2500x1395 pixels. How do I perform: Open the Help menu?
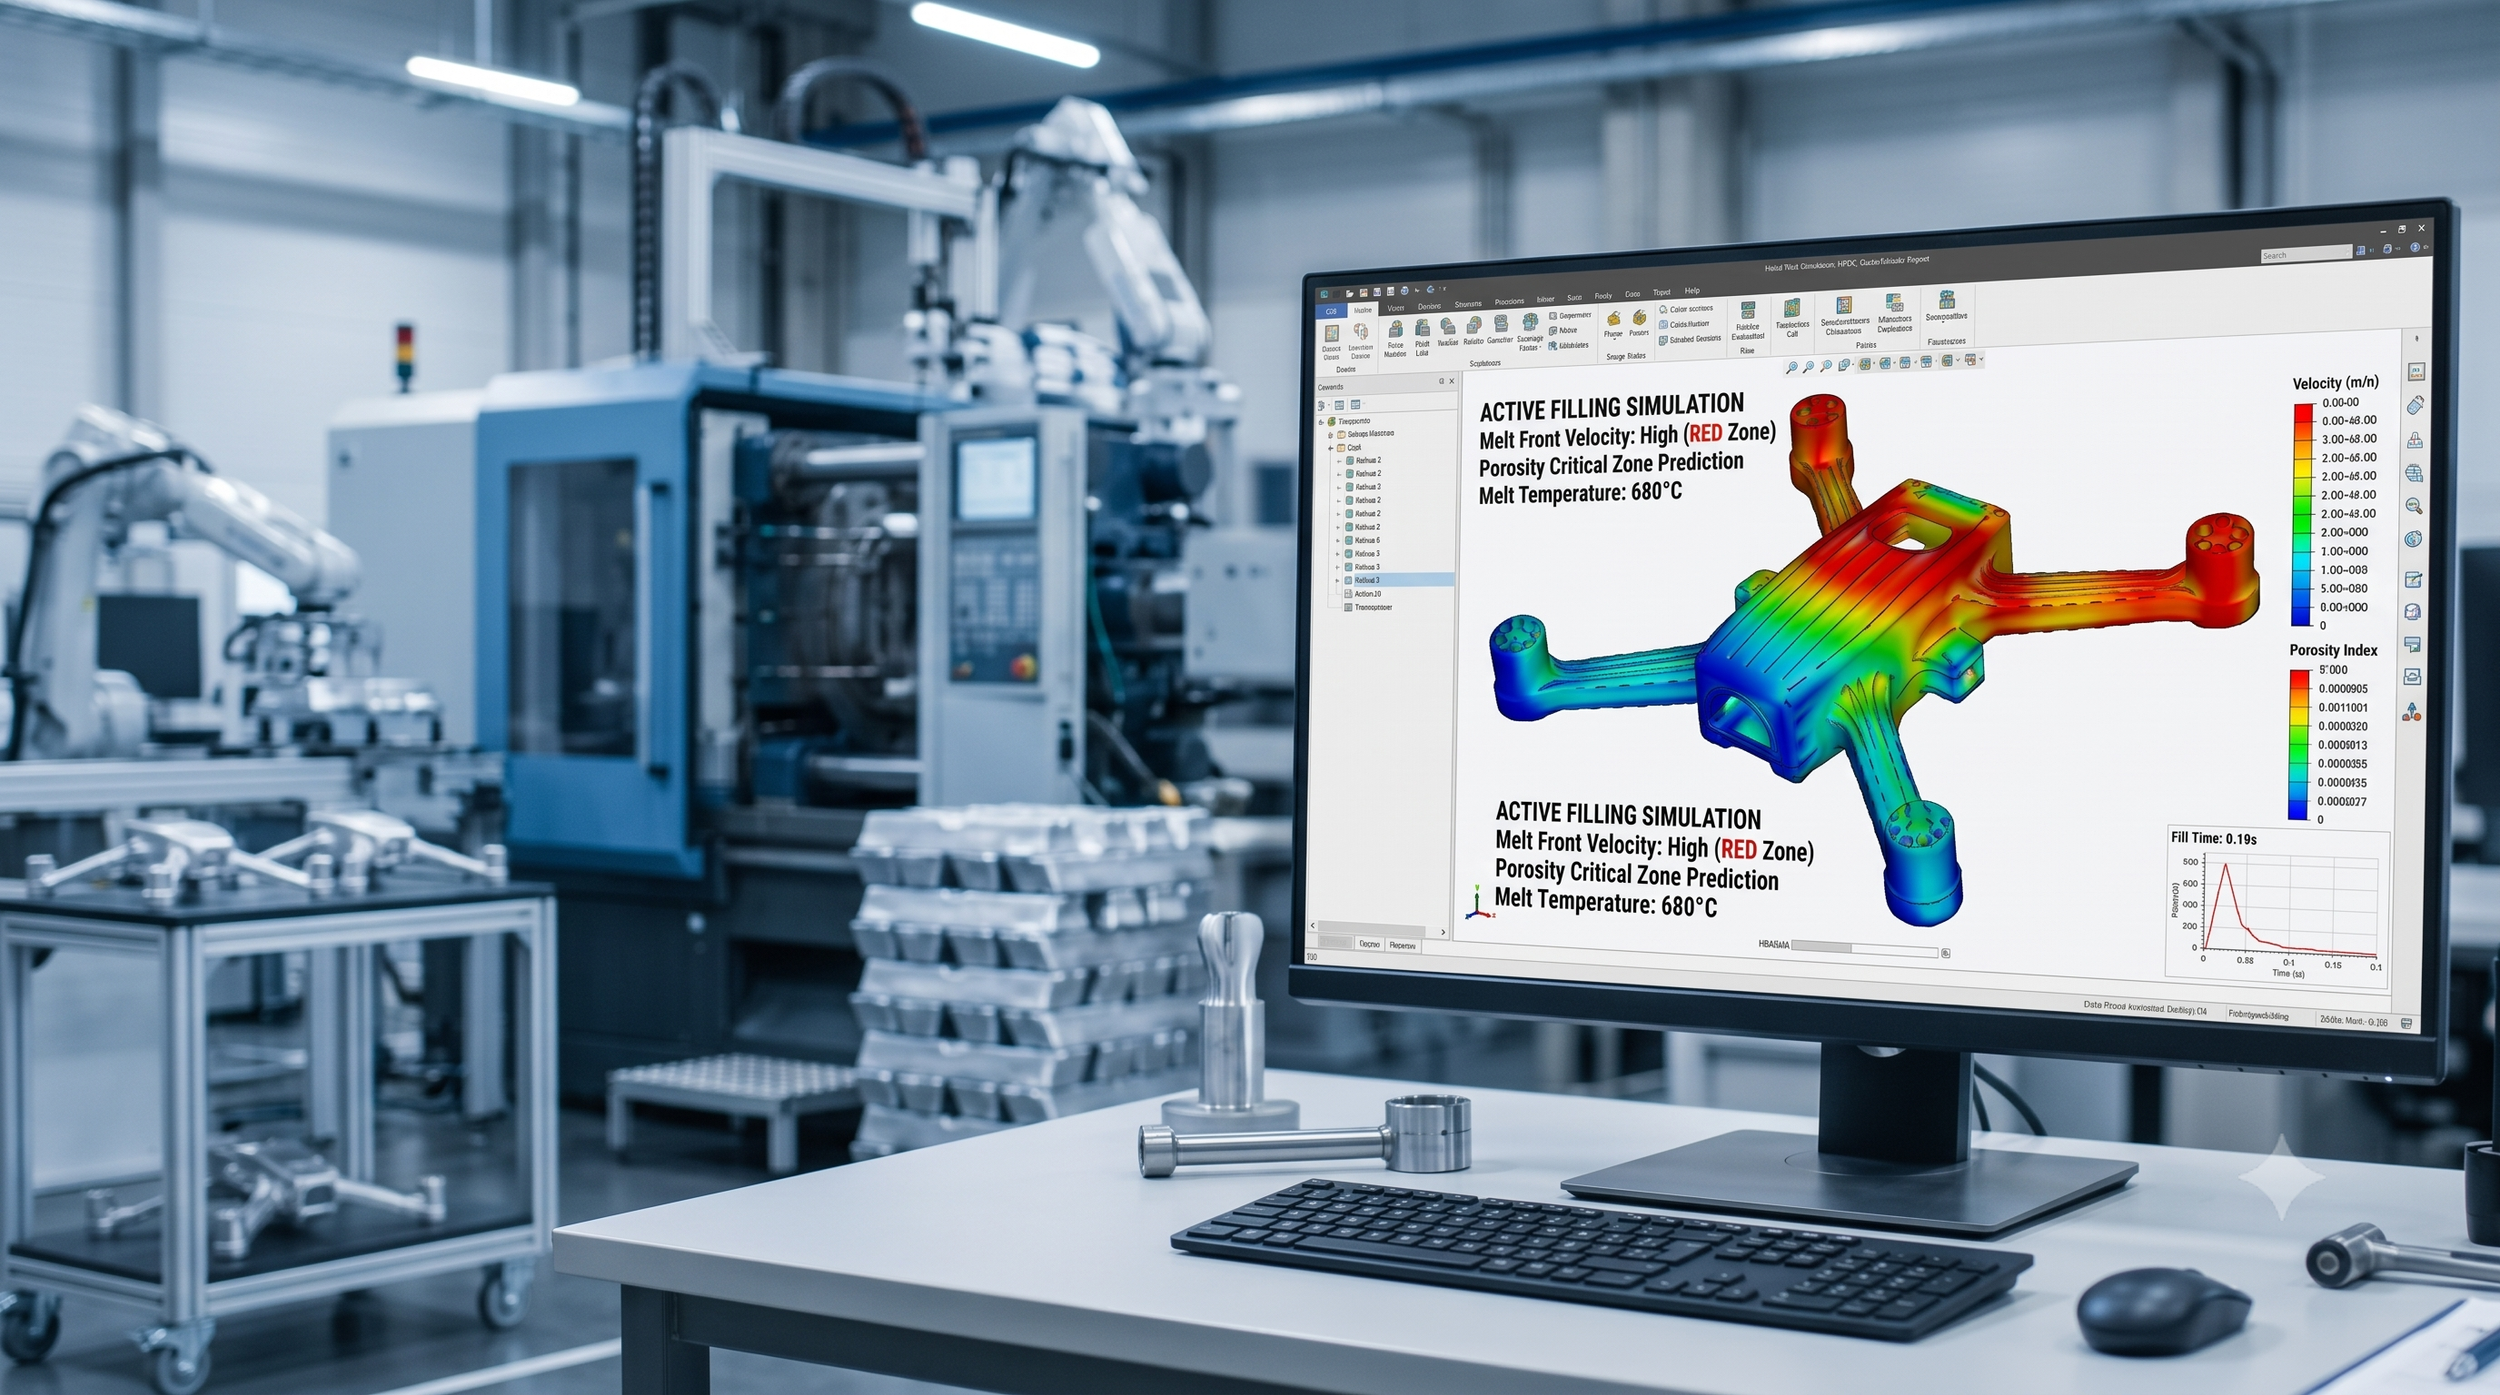(x=1692, y=291)
